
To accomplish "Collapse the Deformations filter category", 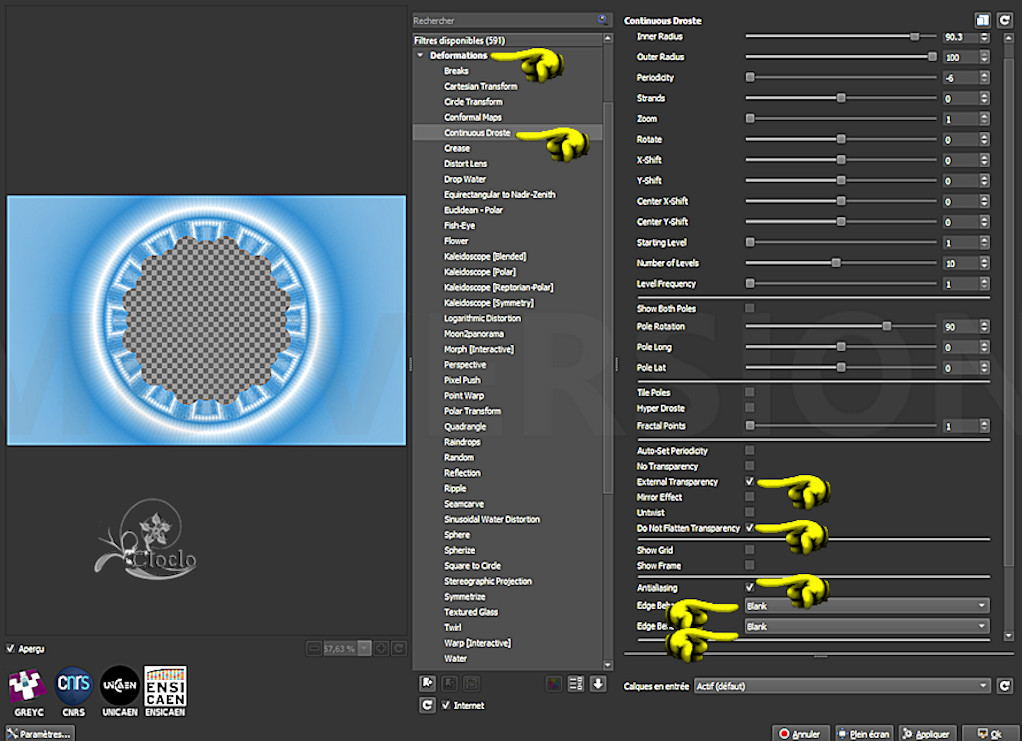I will (421, 56).
